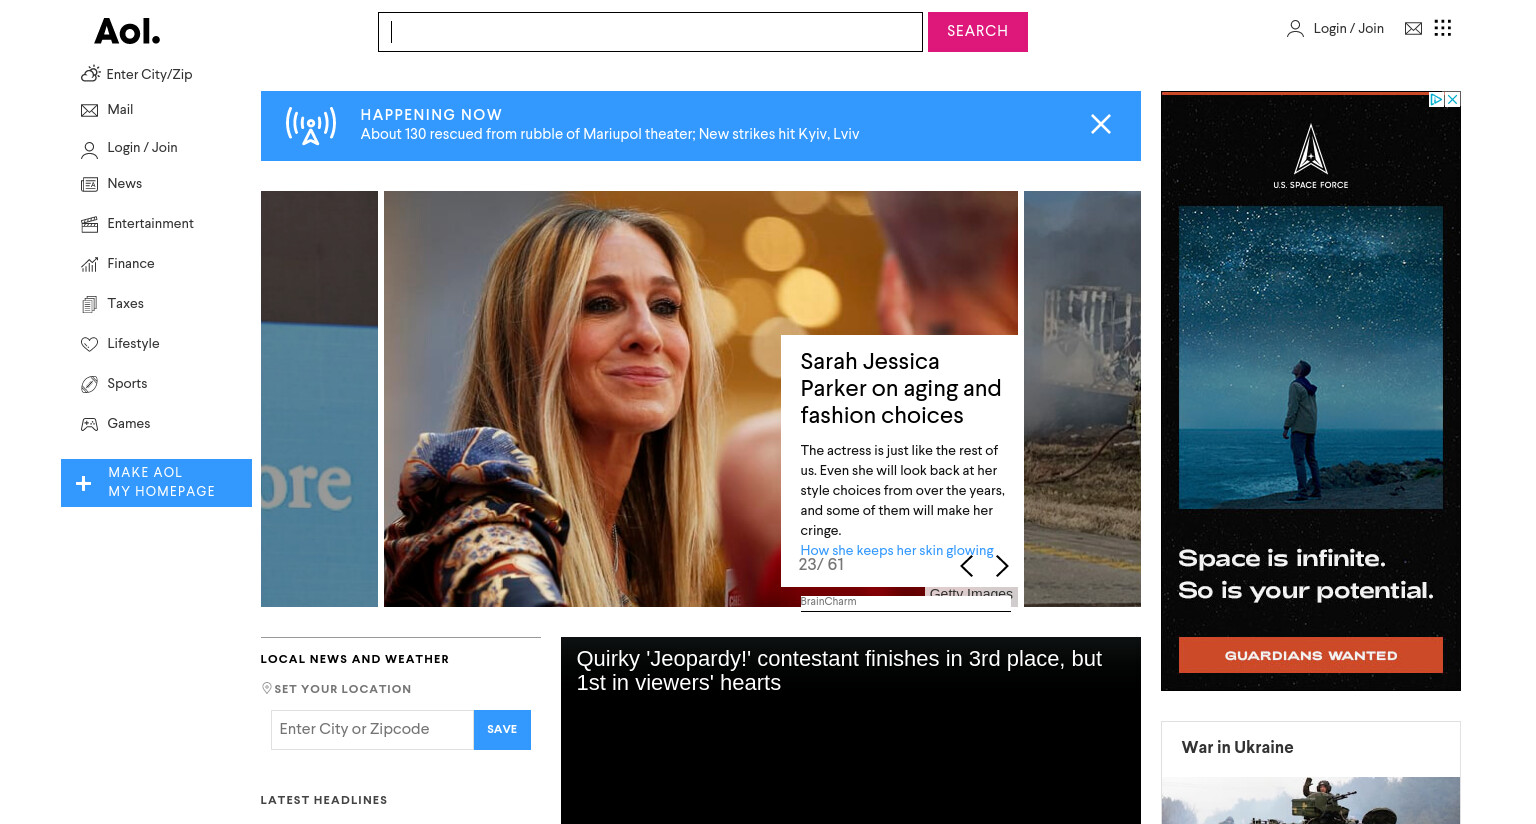
Task: Dismiss the Happening Now banner
Action: 1101,124
